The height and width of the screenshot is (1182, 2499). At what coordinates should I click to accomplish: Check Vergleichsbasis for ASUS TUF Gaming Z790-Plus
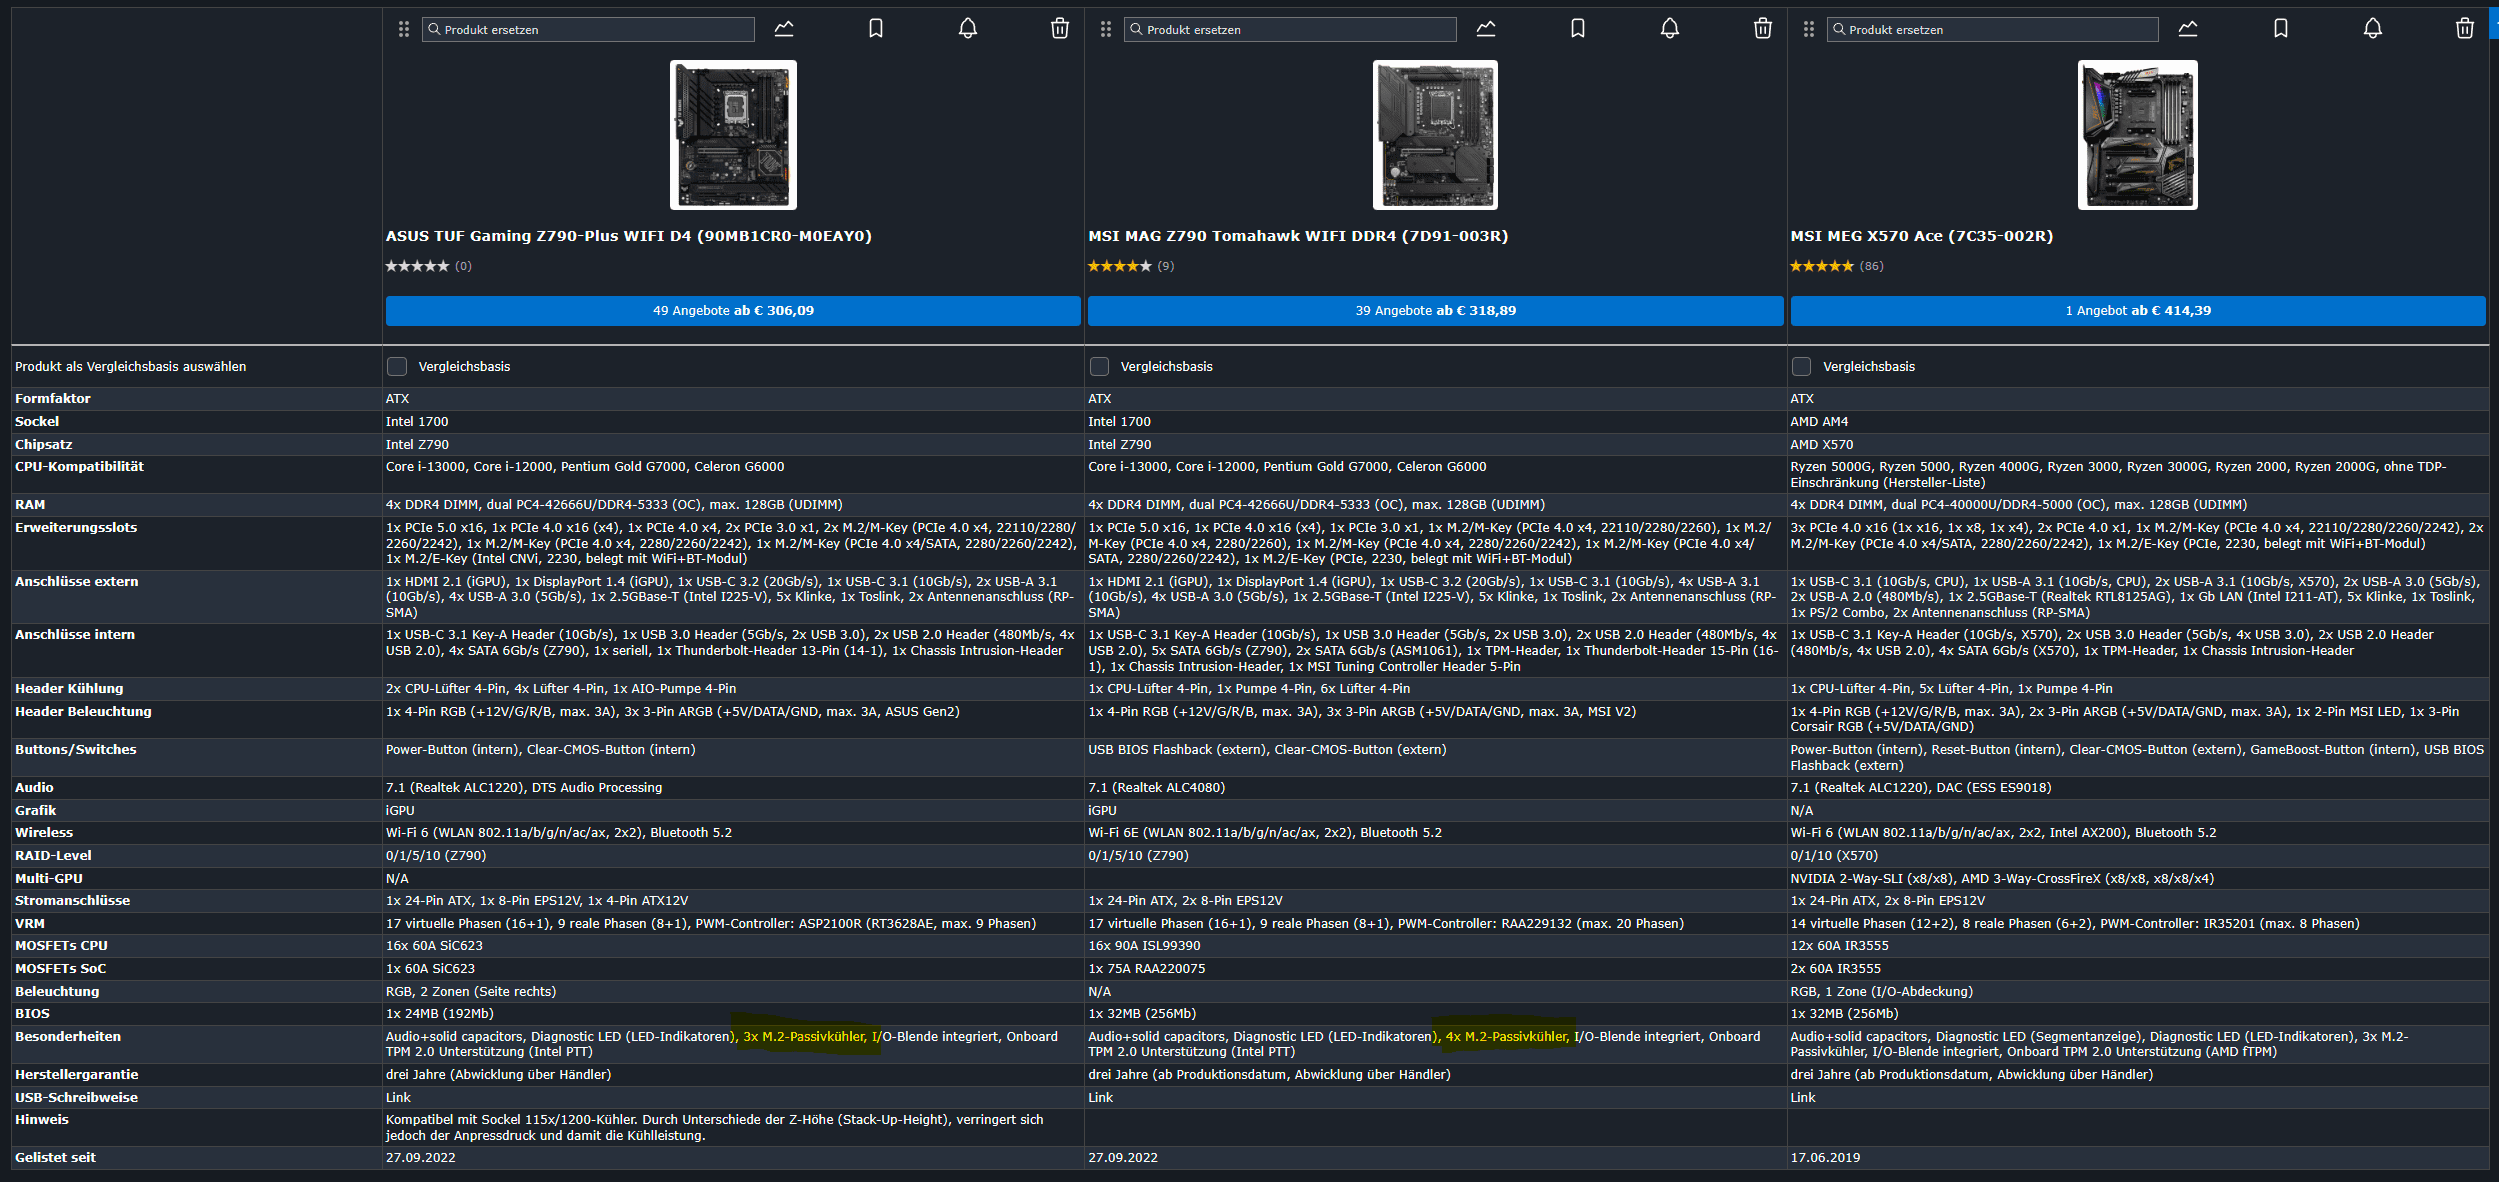click(397, 367)
